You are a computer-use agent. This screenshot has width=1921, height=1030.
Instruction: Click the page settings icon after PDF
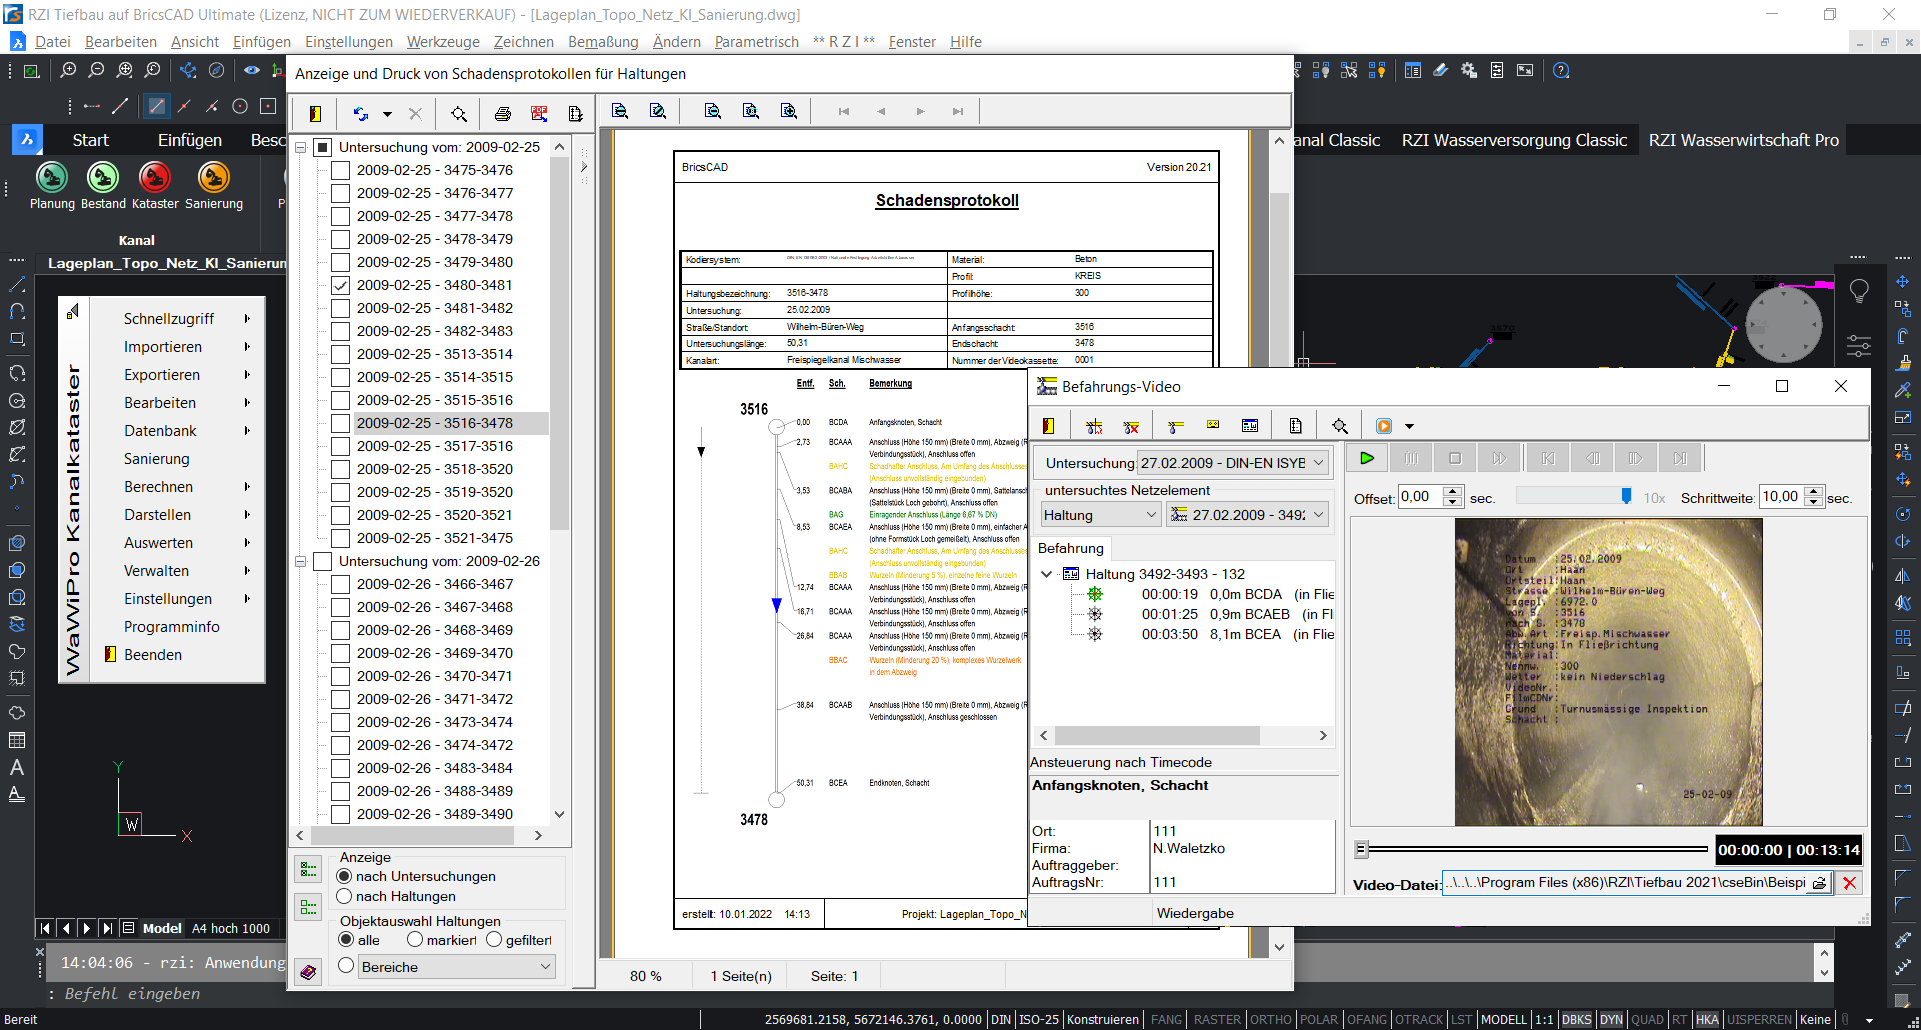pyautogui.click(x=575, y=114)
